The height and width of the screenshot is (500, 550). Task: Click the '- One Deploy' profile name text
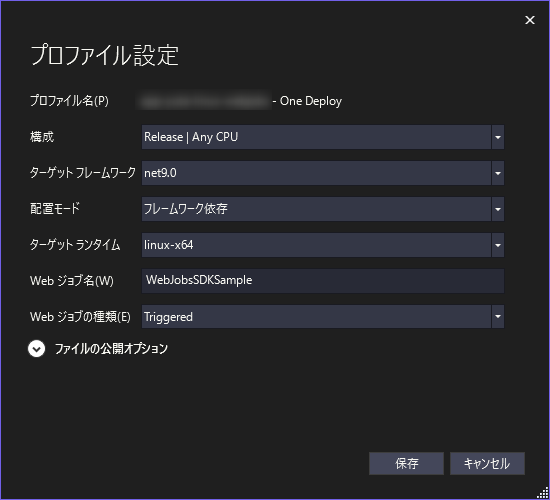pyautogui.click(x=307, y=101)
